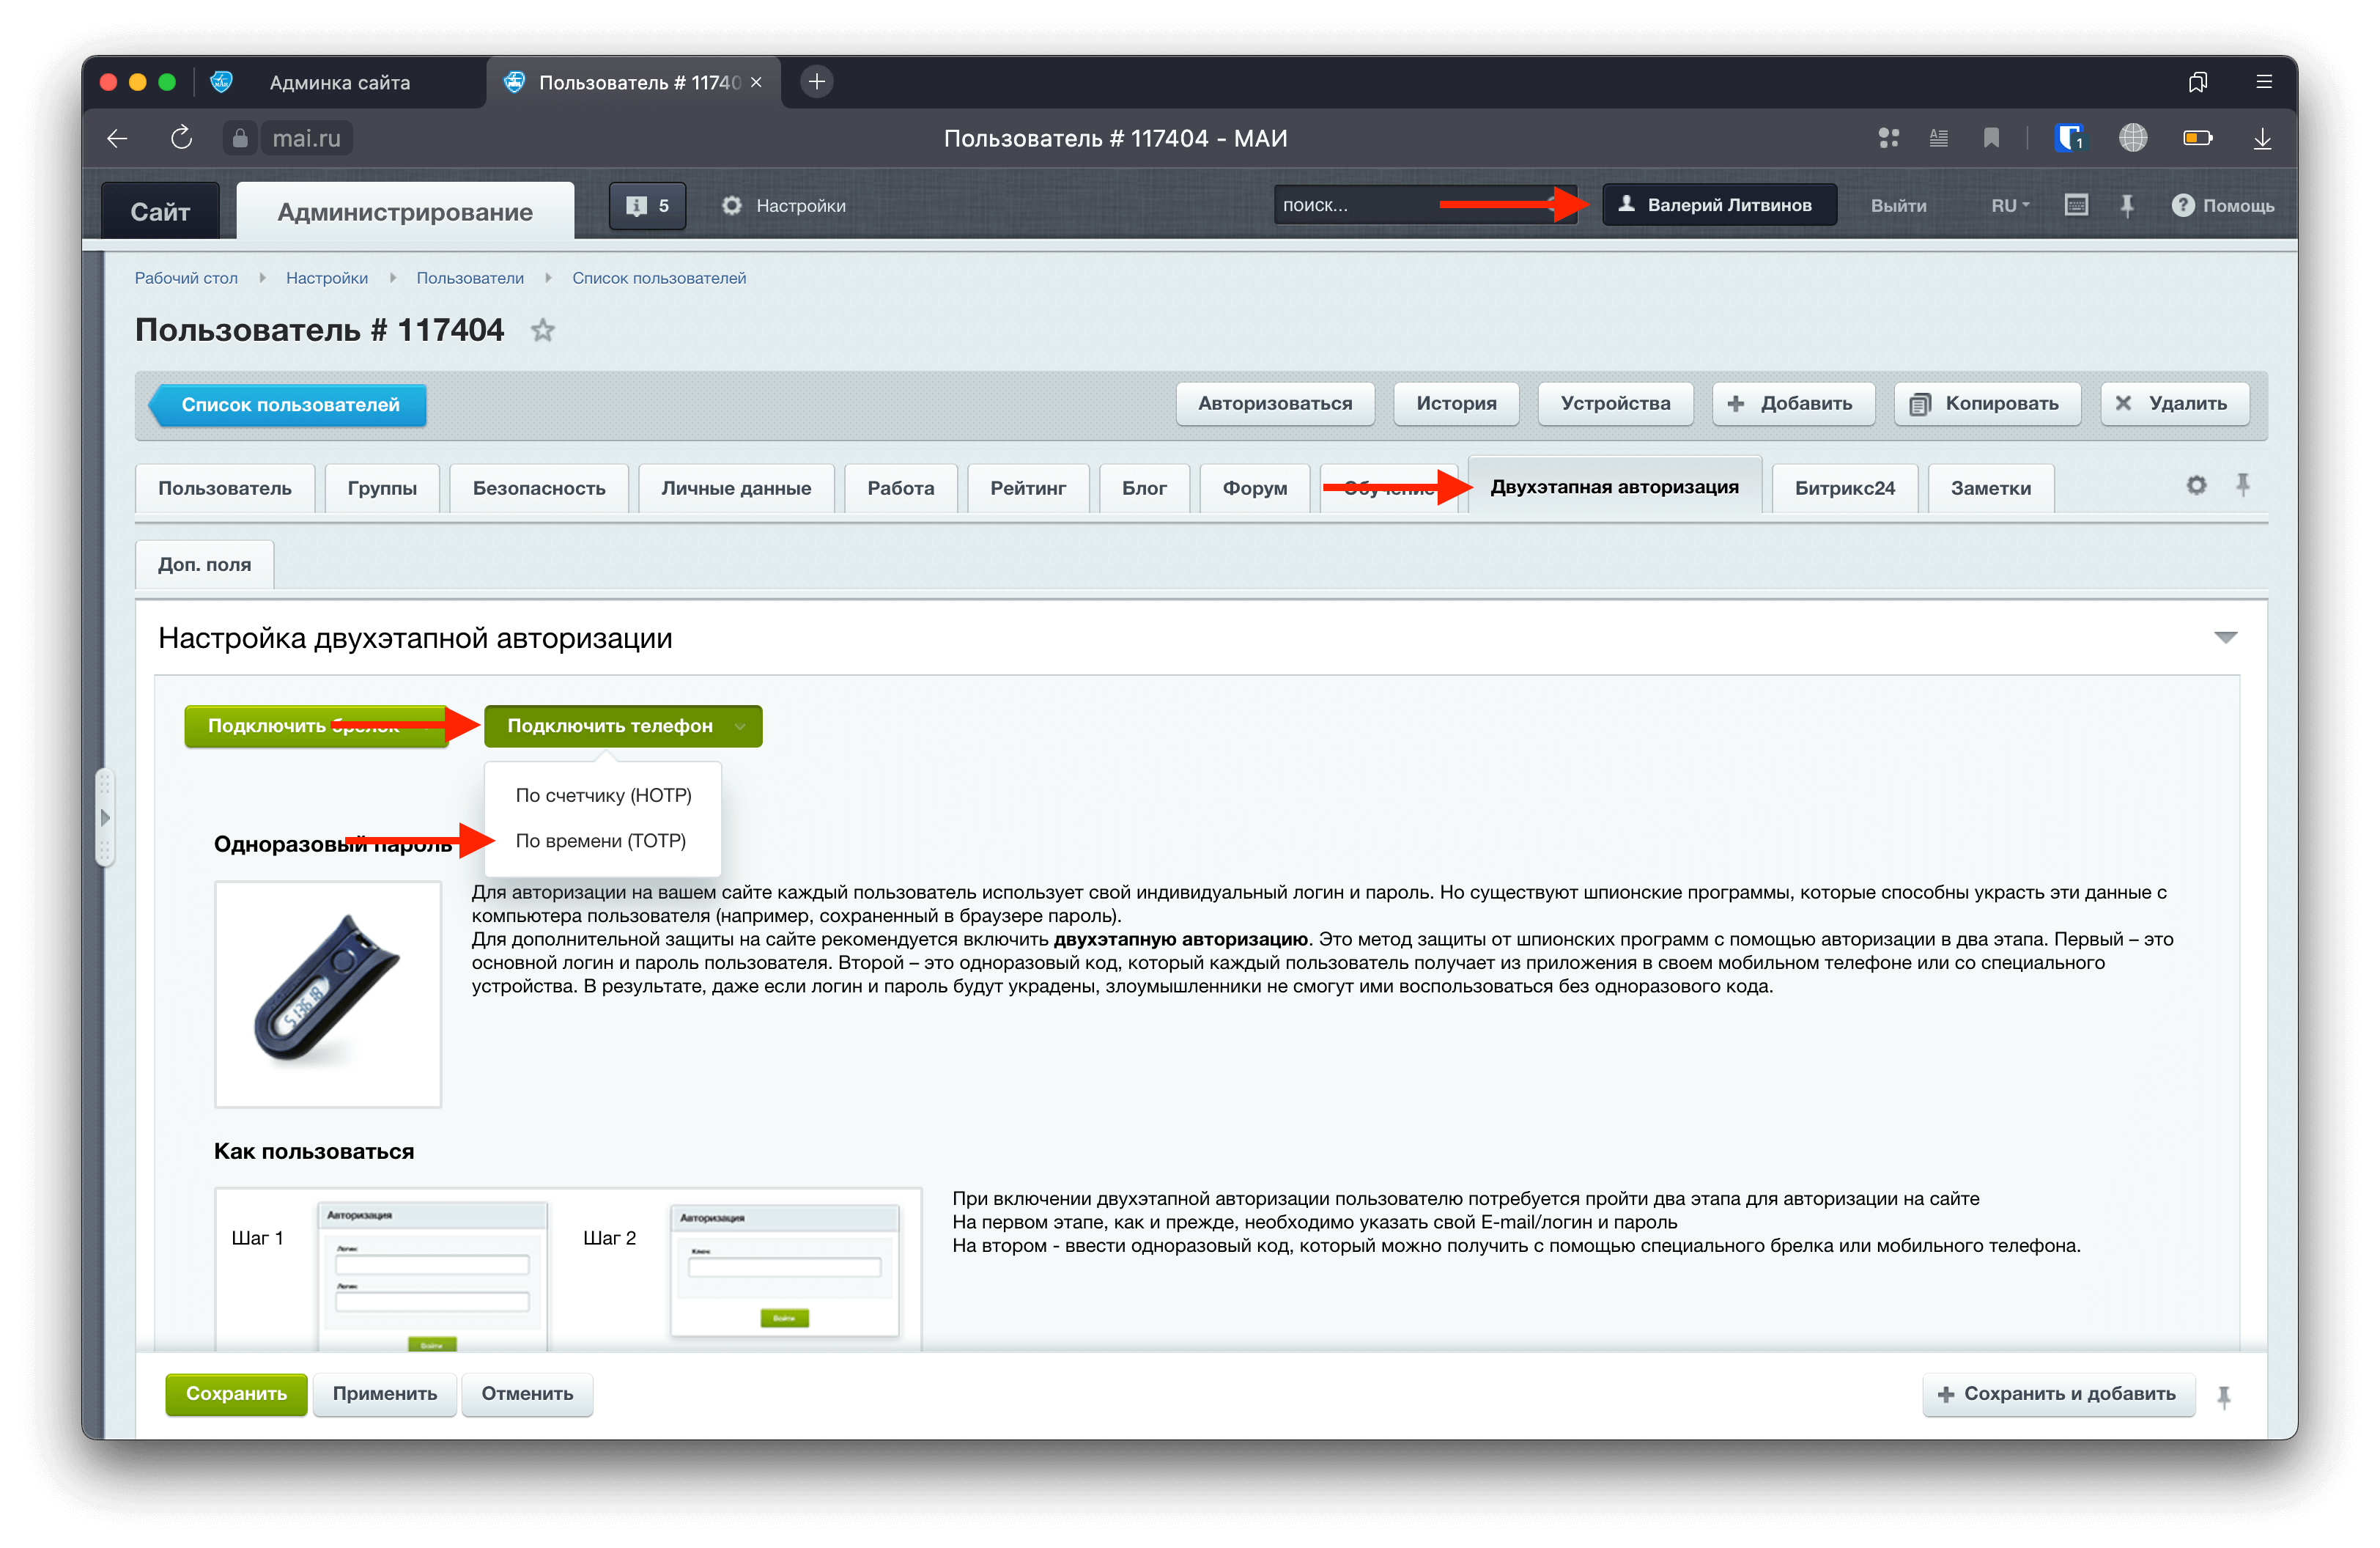The height and width of the screenshot is (1548, 2380).
Task: Click Сохранить и добавить button
Action: pos(2058,1396)
